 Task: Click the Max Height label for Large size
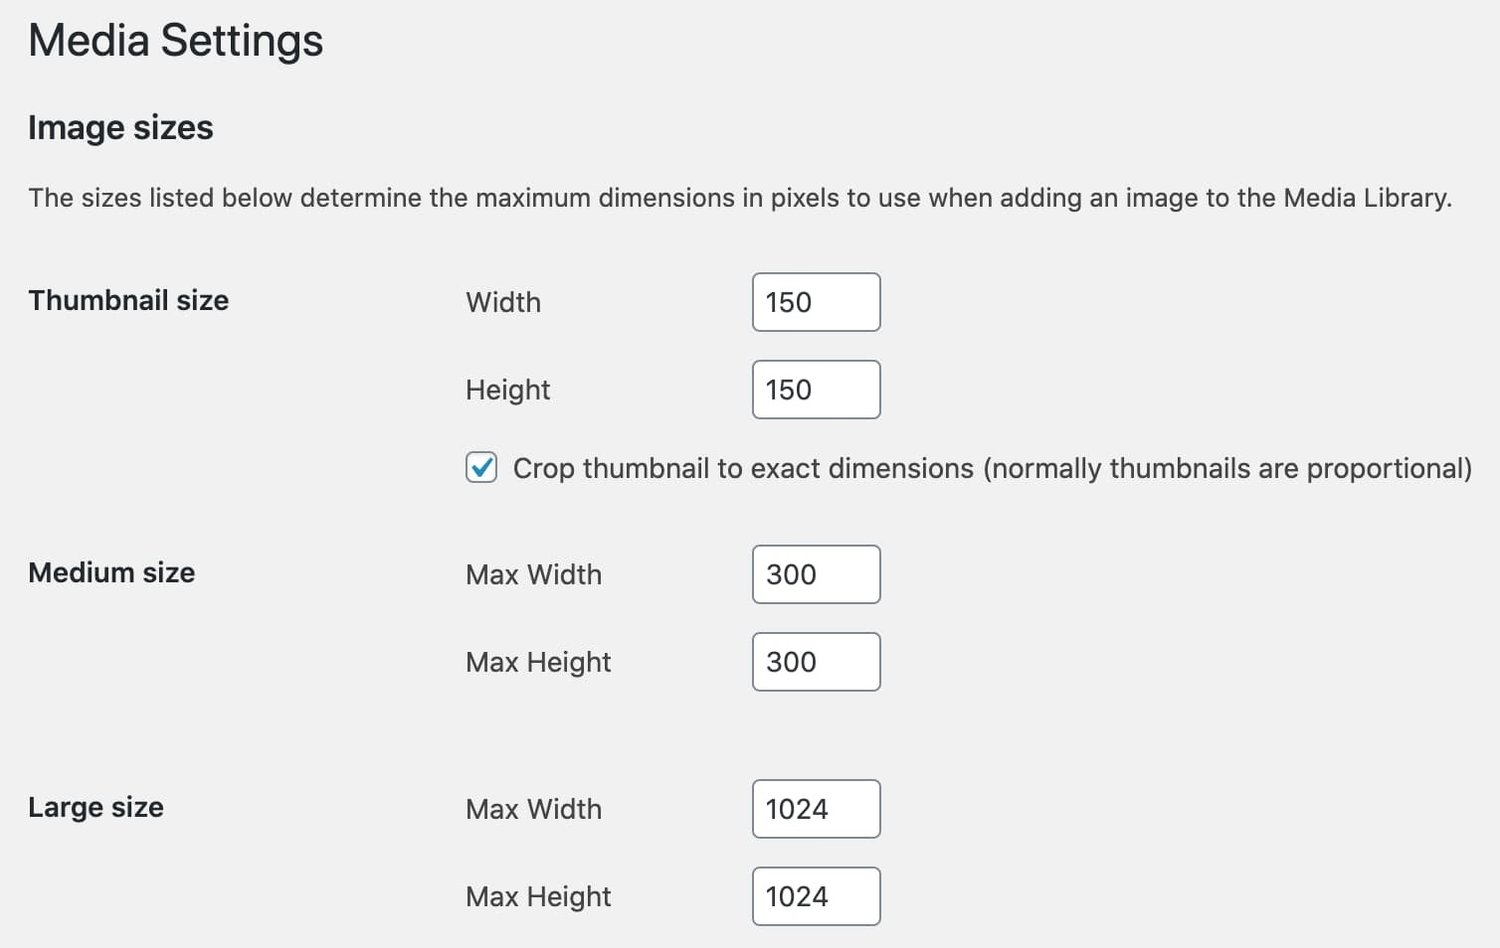(x=538, y=897)
